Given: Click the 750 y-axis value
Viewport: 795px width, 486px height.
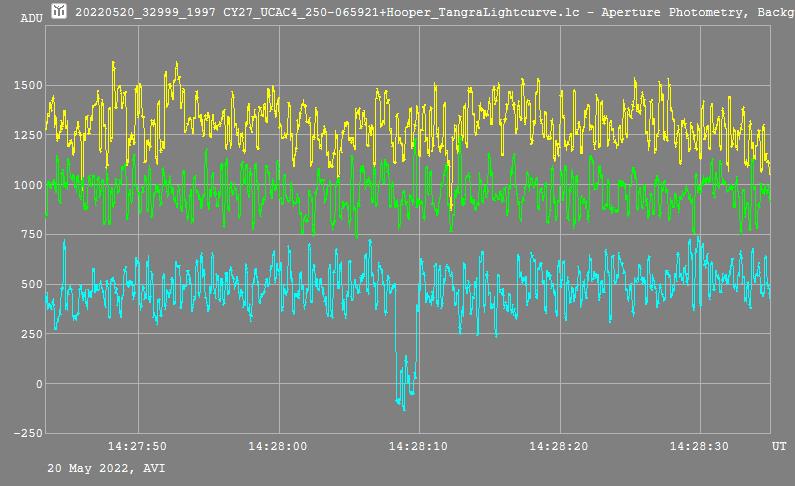Looking at the screenshot, I should coord(32,234).
